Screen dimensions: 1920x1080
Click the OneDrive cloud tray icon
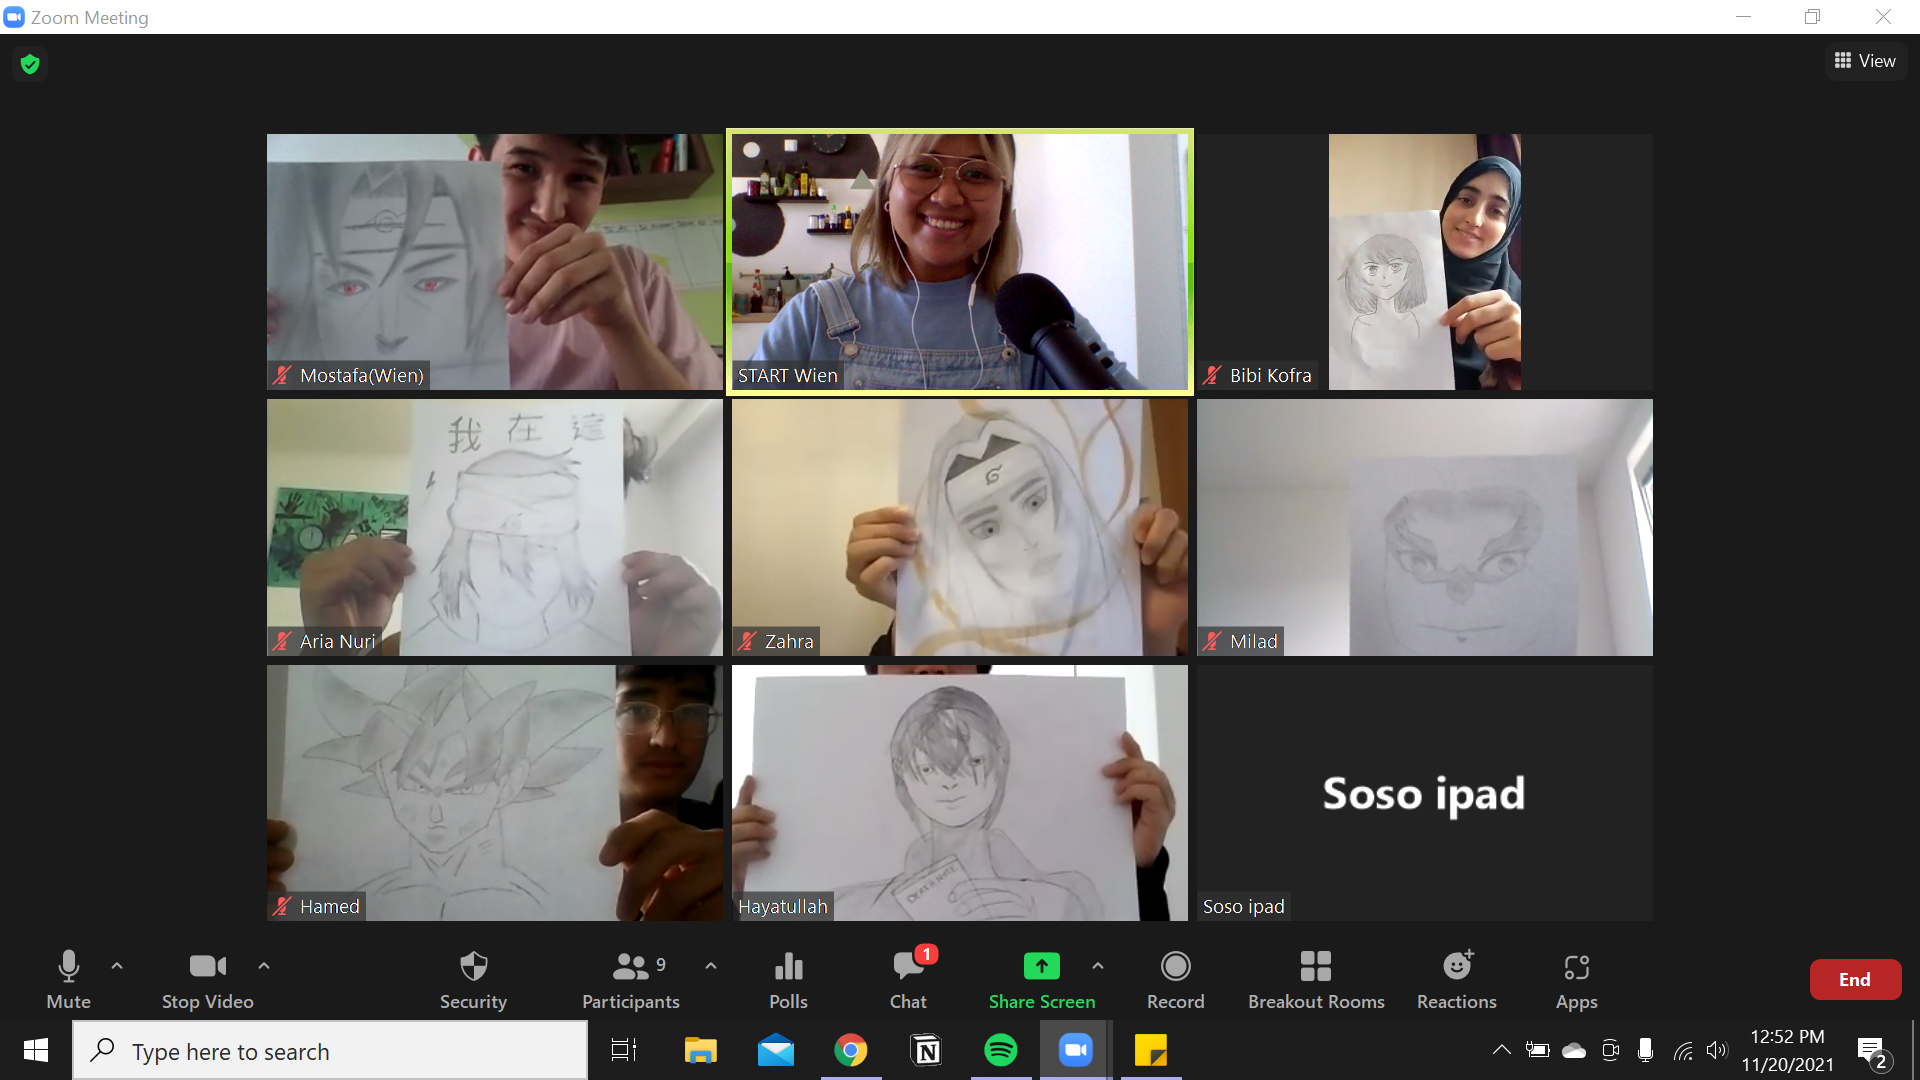pos(1574,1051)
